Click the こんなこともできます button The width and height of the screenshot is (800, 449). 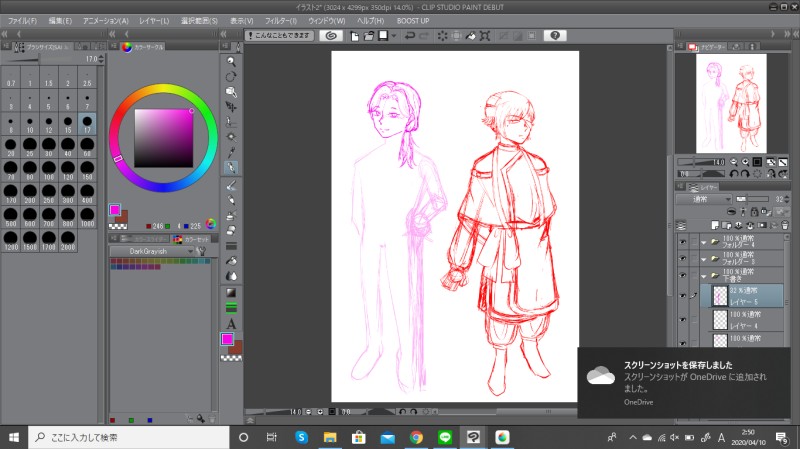pyautogui.click(x=280, y=35)
